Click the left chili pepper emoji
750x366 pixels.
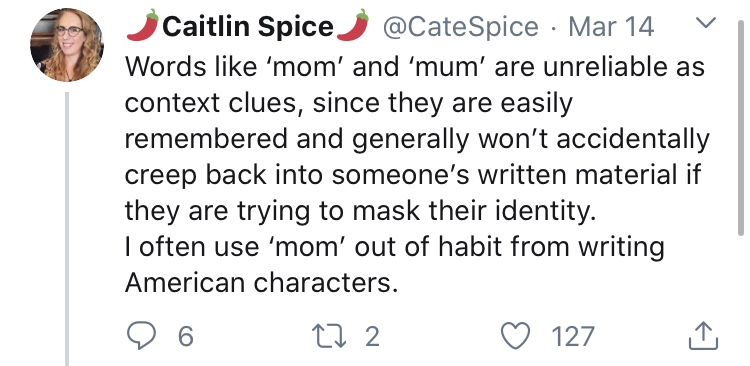click(143, 24)
